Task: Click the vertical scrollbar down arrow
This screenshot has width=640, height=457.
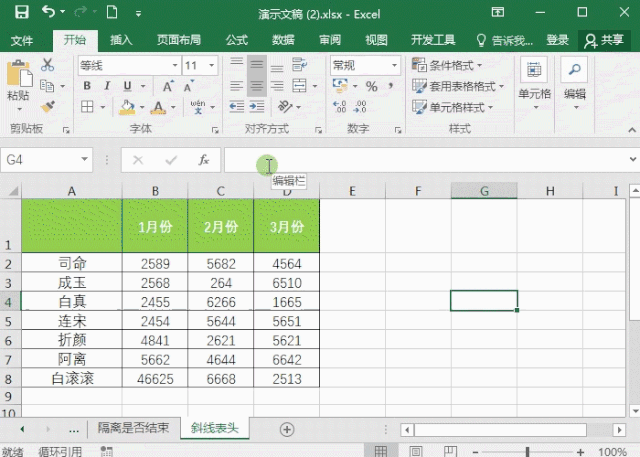Action: click(634, 410)
